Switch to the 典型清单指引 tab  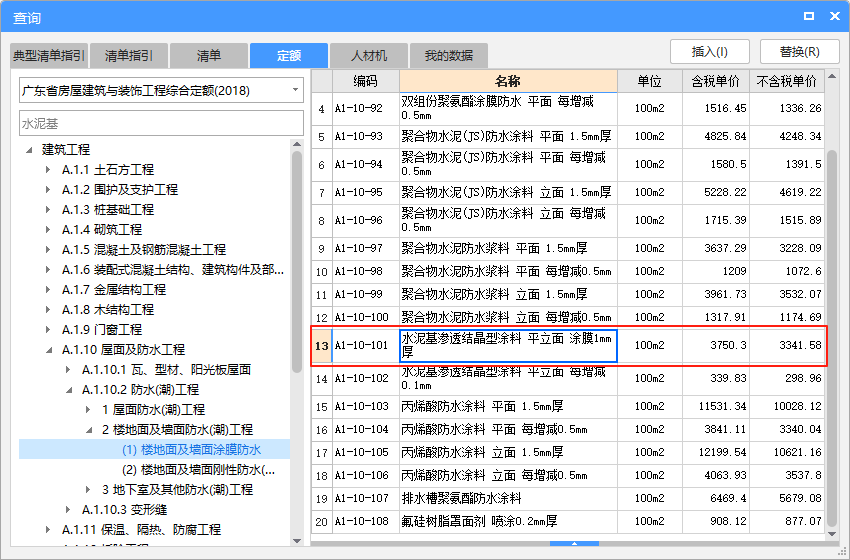(x=49, y=55)
